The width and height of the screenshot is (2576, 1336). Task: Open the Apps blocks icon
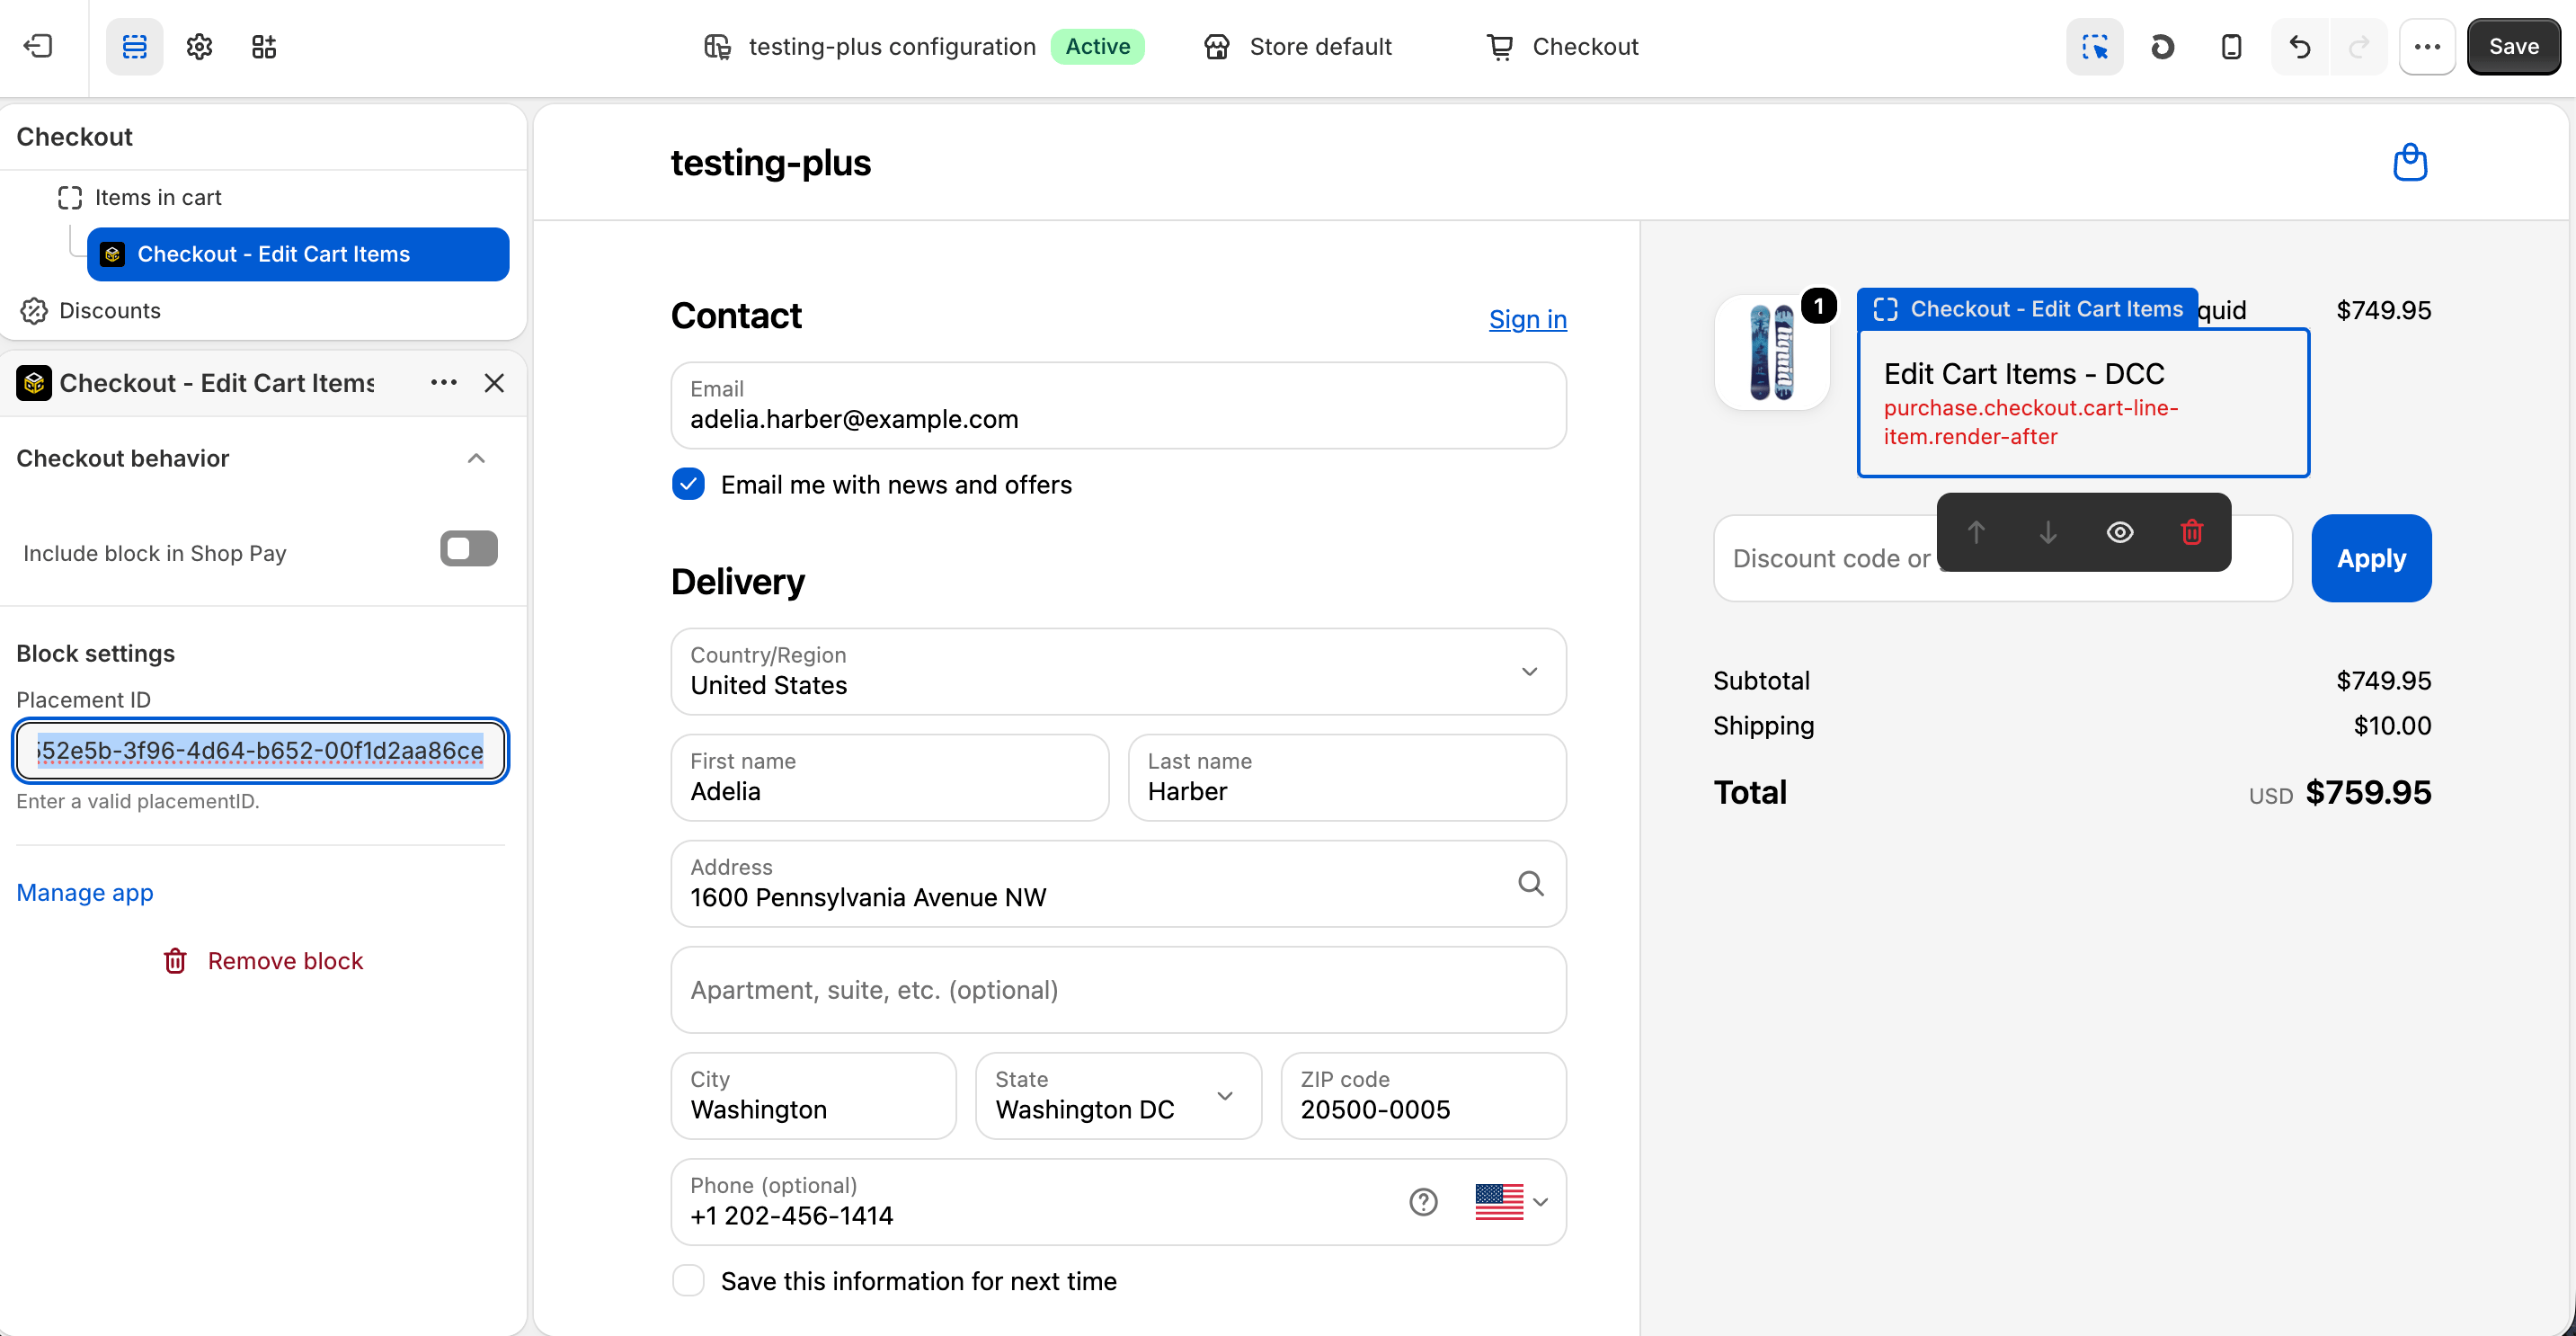pyautogui.click(x=264, y=47)
